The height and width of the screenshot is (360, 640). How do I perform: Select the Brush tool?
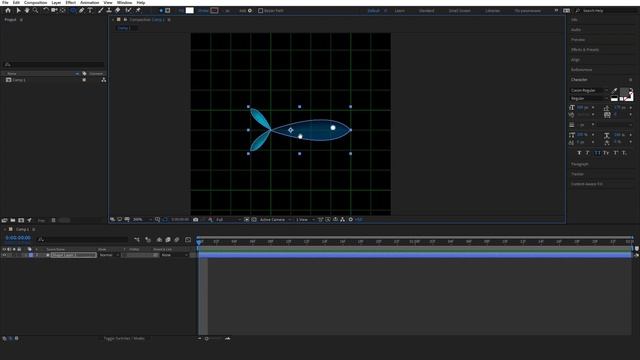pos(101,10)
